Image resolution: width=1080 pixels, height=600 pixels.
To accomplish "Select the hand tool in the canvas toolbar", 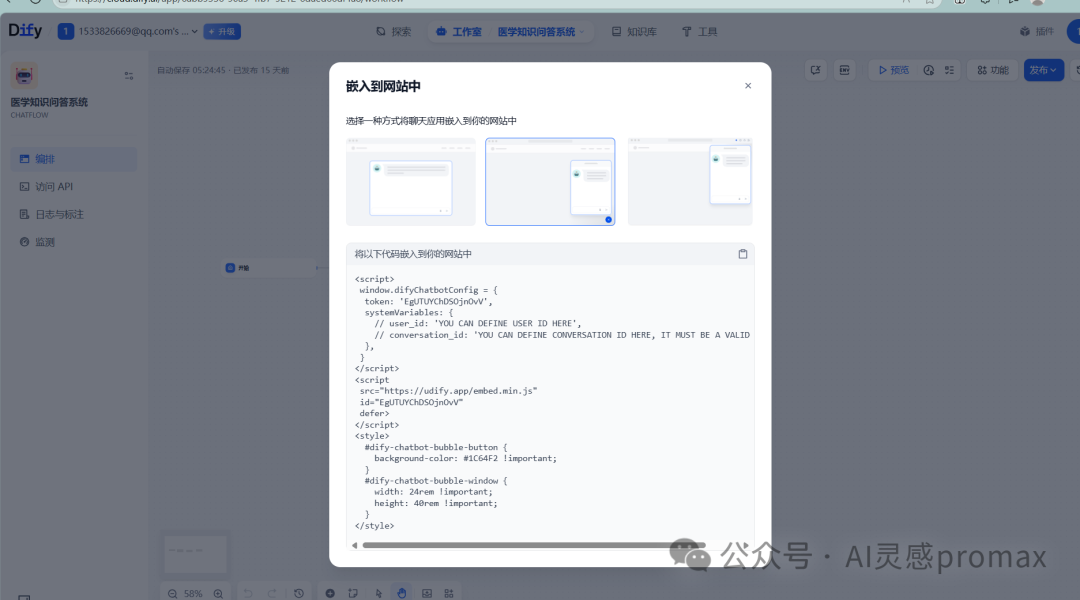I will 402,592.
